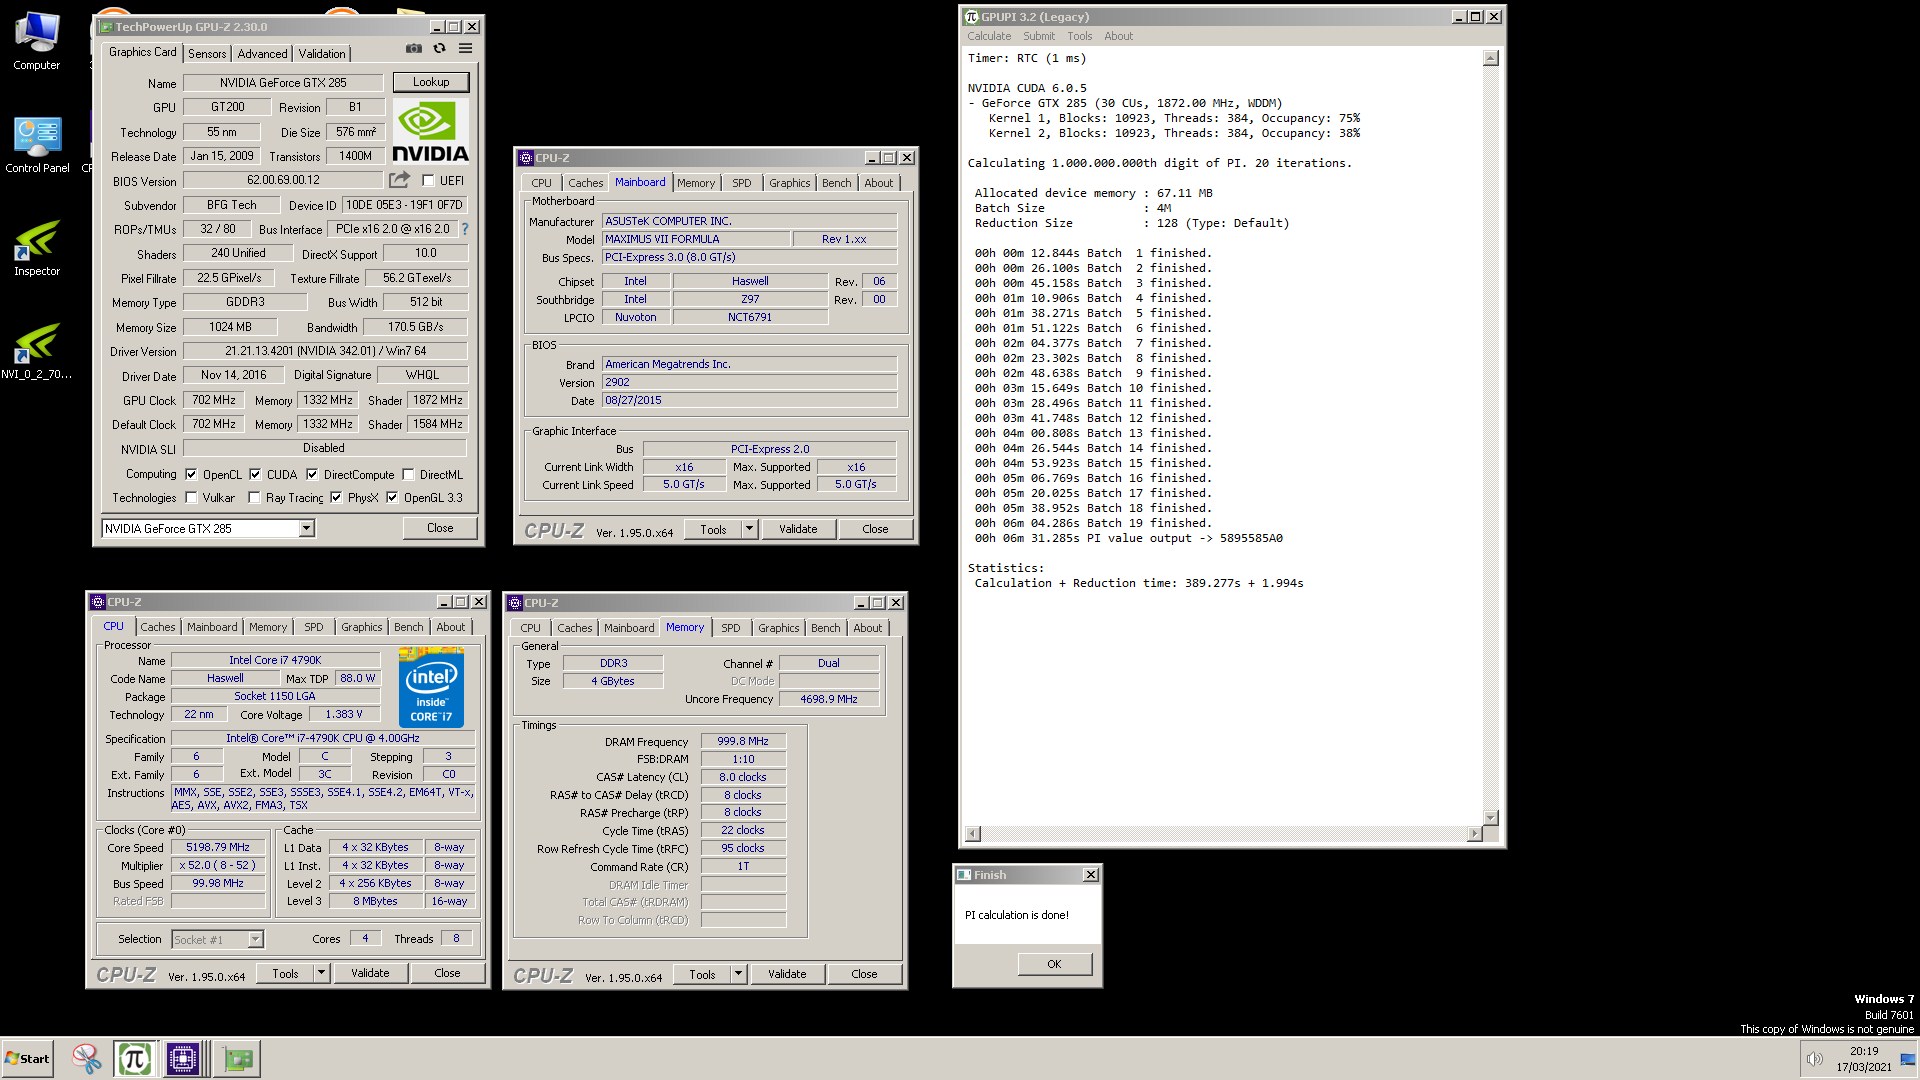This screenshot has height=1080, width=1920.
Task: Open the Control Panel desktop icon
Action: pyautogui.click(x=37, y=145)
